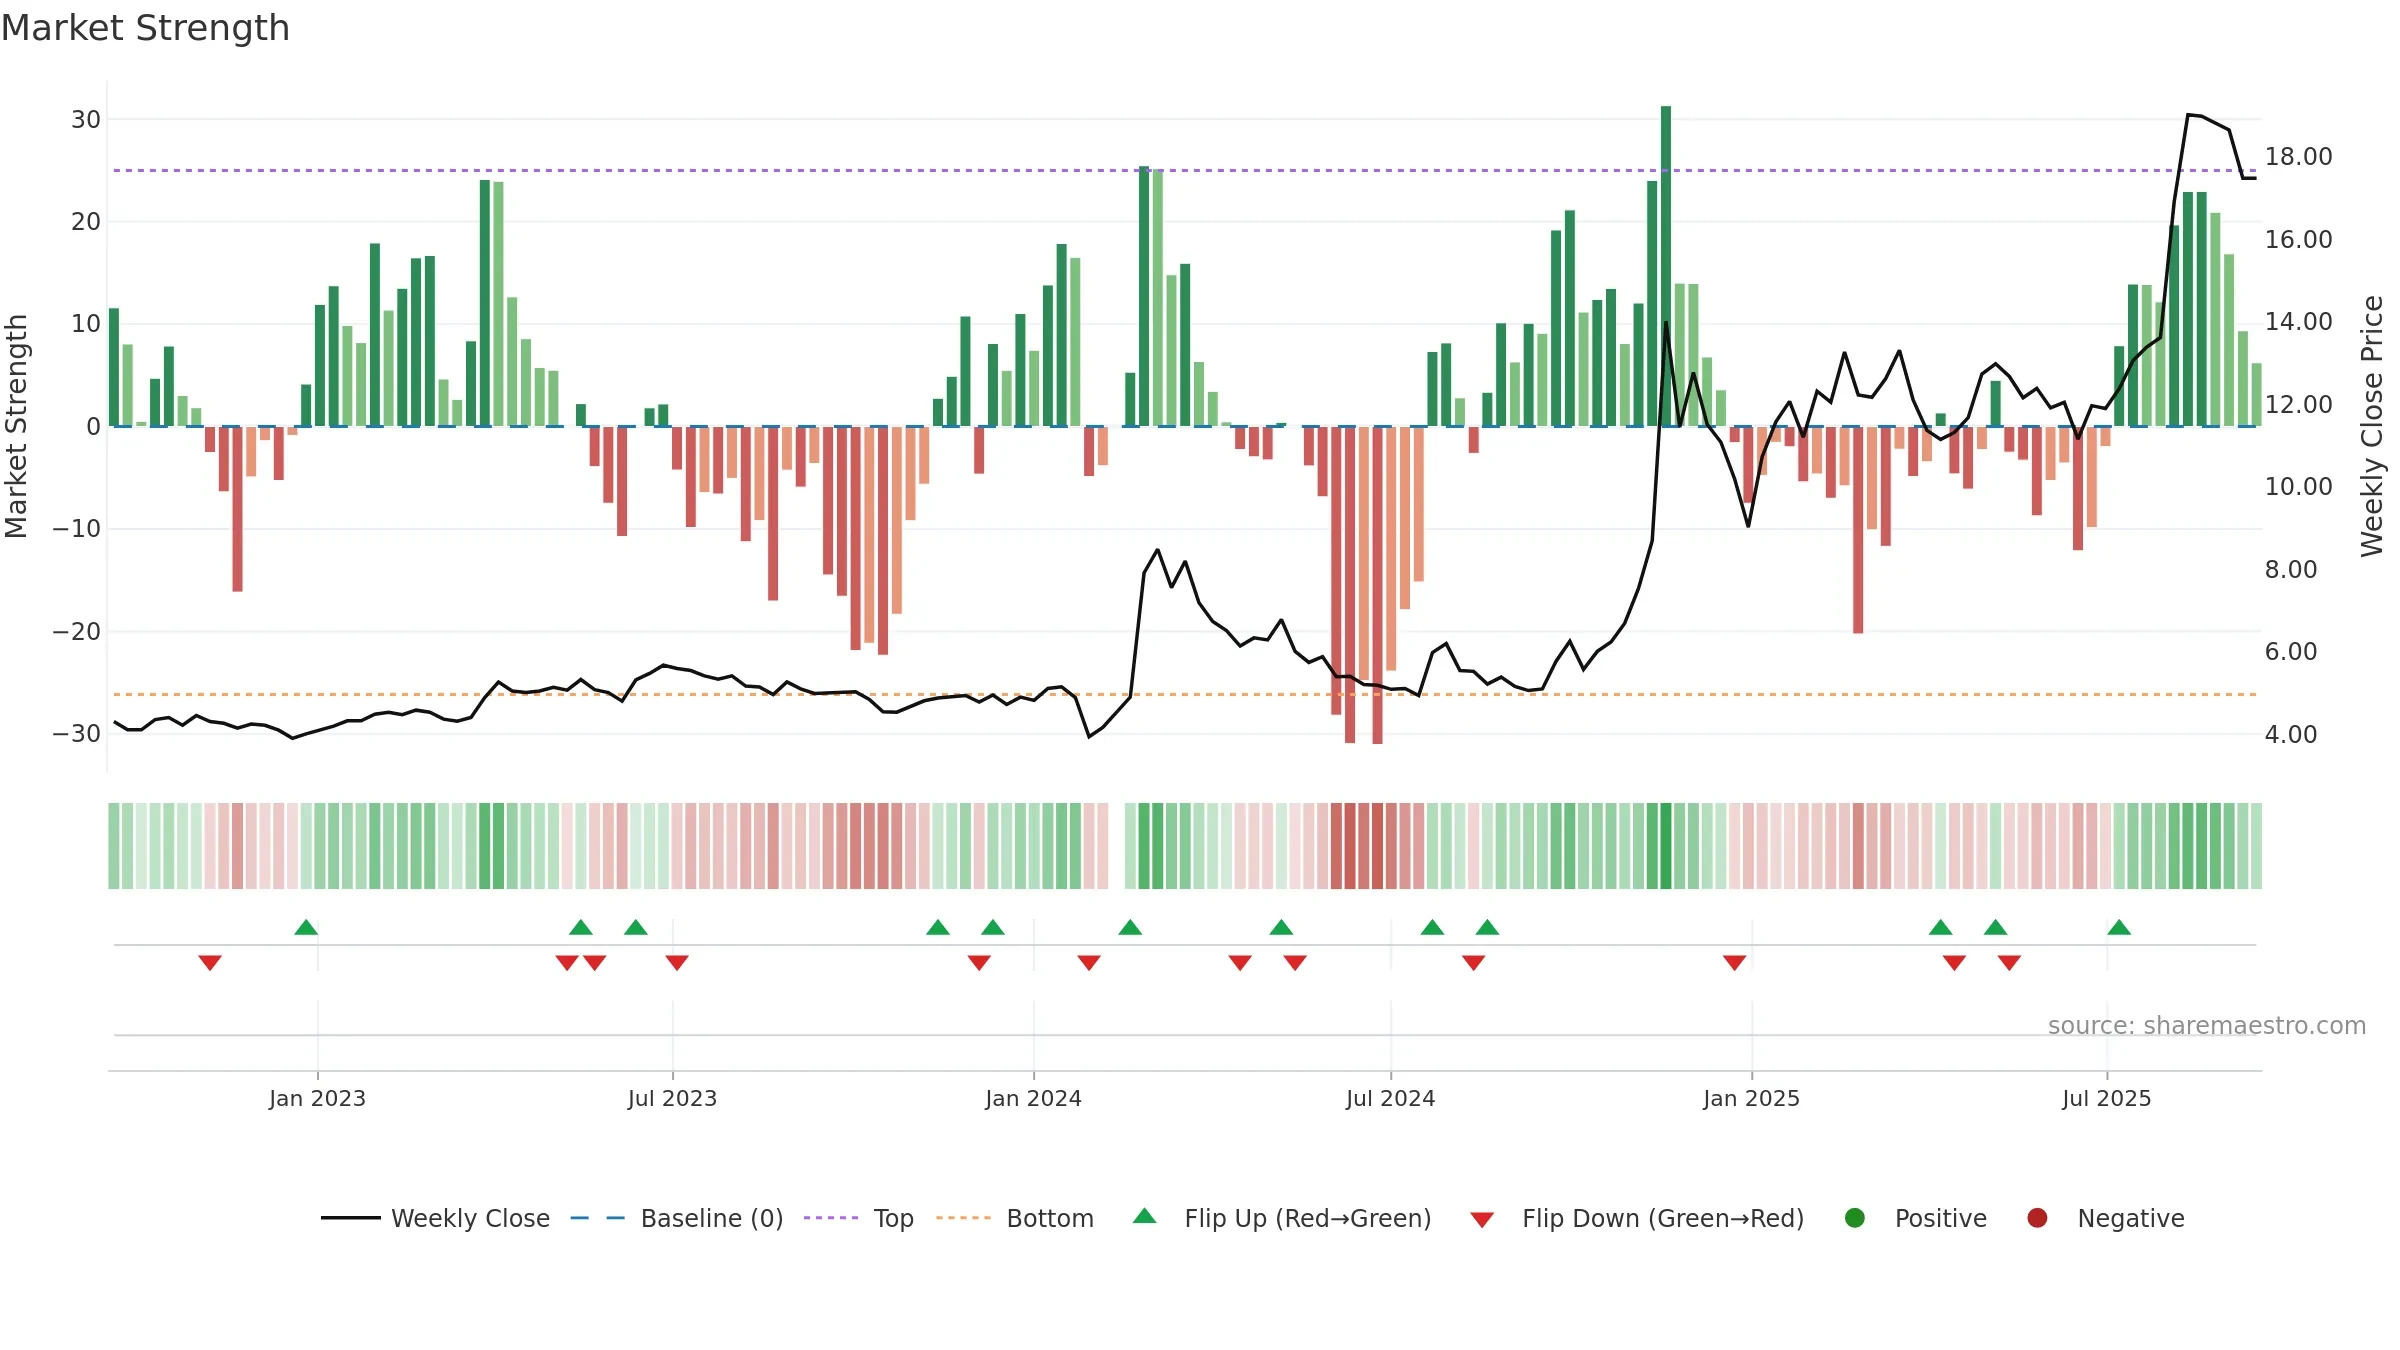Viewport: 2400px width, 1350px height.
Task: Click the Market Strength chart title
Action: pyautogui.click(x=146, y=28)
